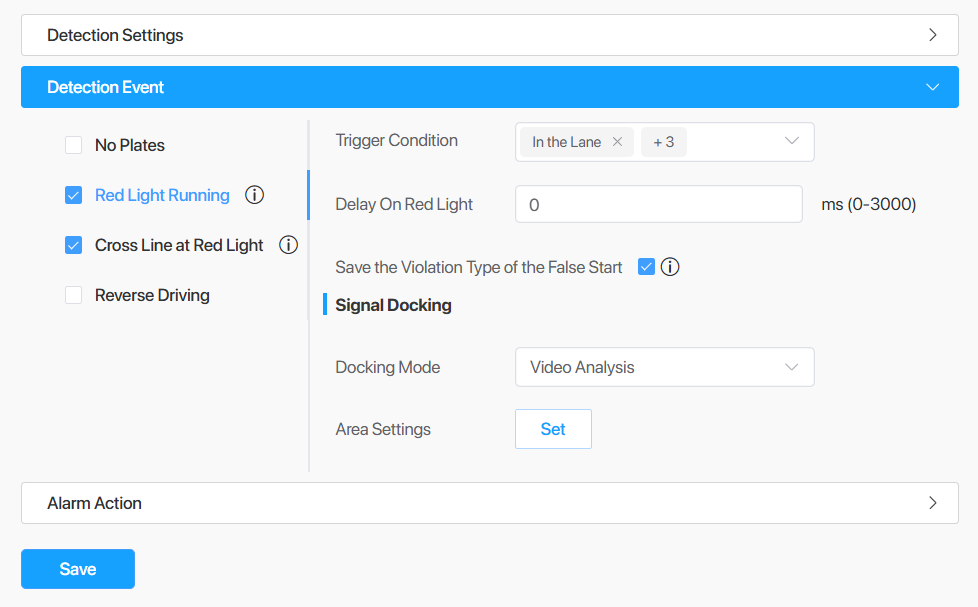Click the Red Light Running info icon

click(254, 195)
